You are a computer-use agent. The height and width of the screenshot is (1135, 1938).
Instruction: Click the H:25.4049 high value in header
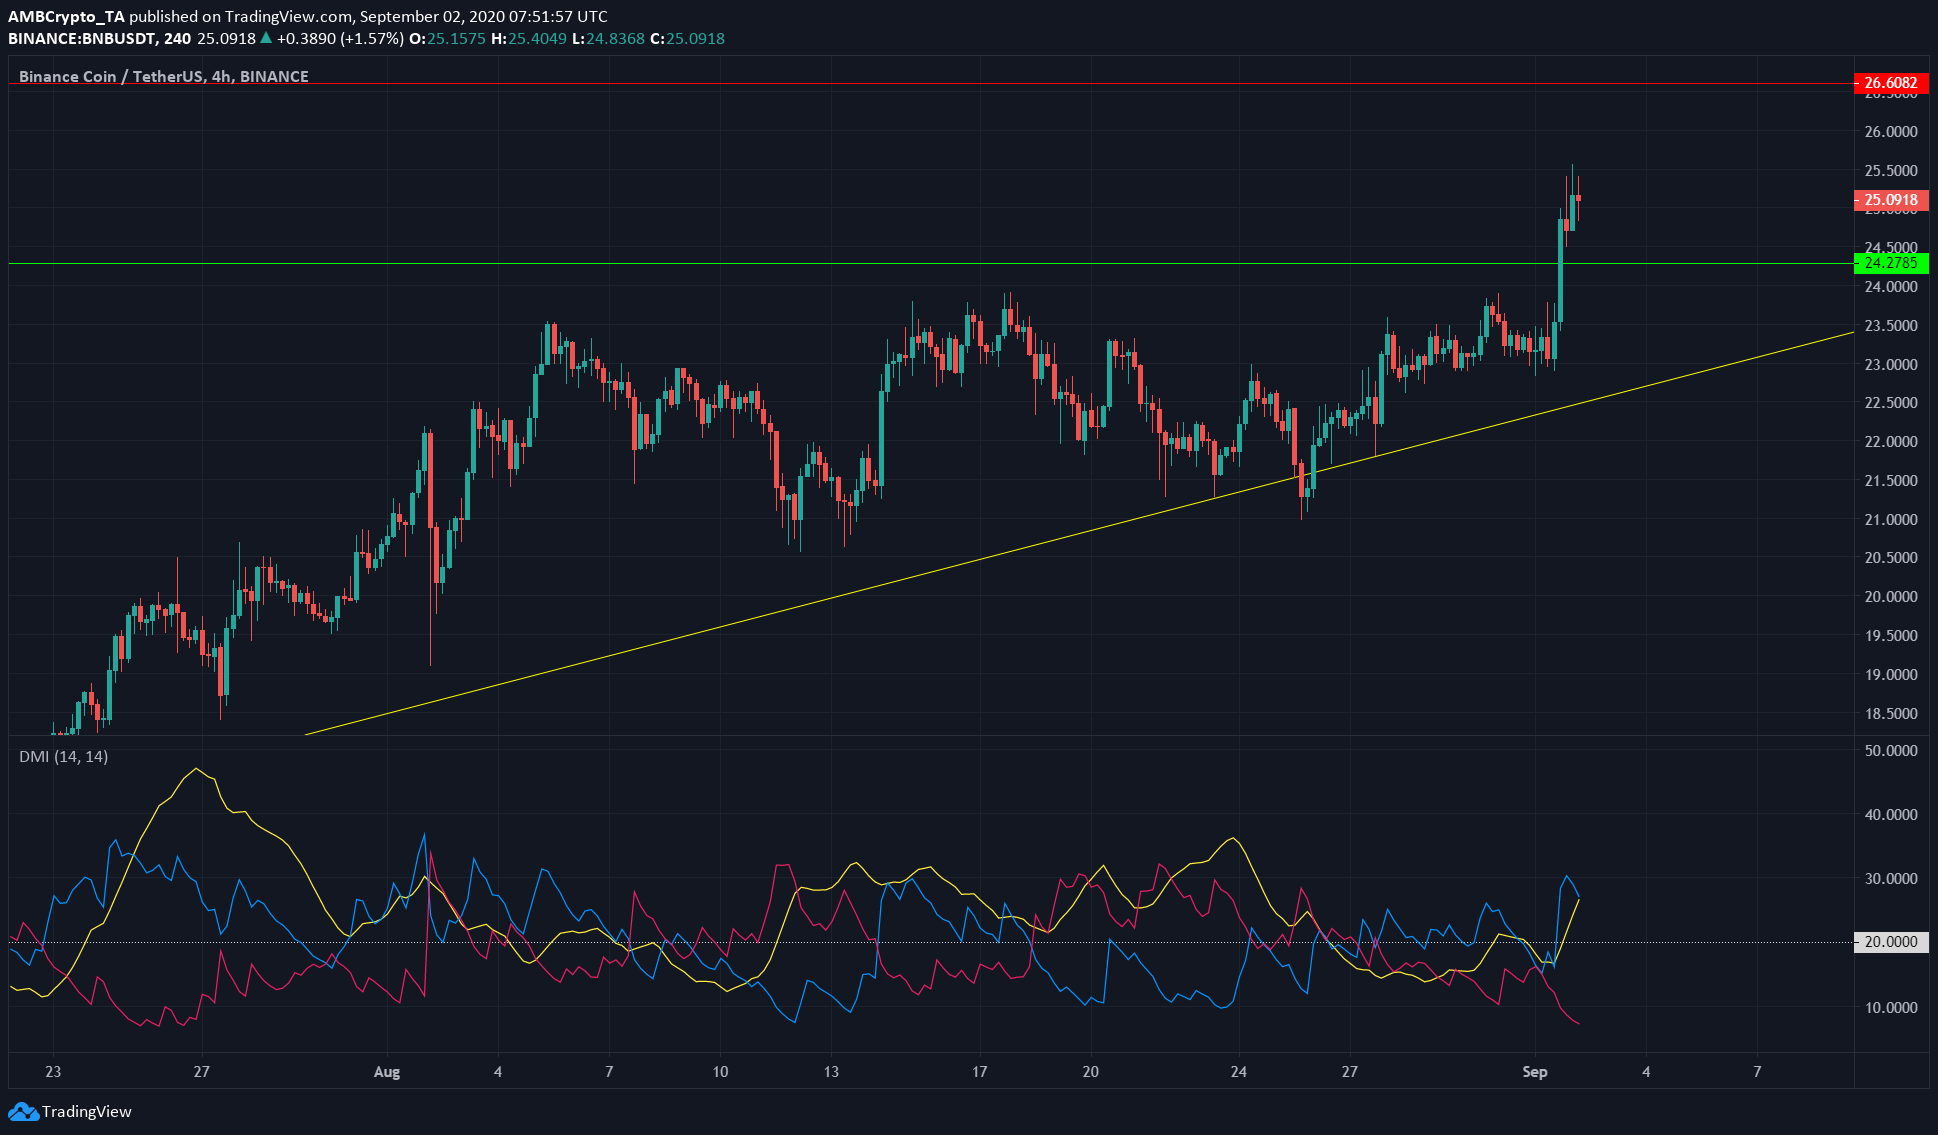click(x=528, y=39)
